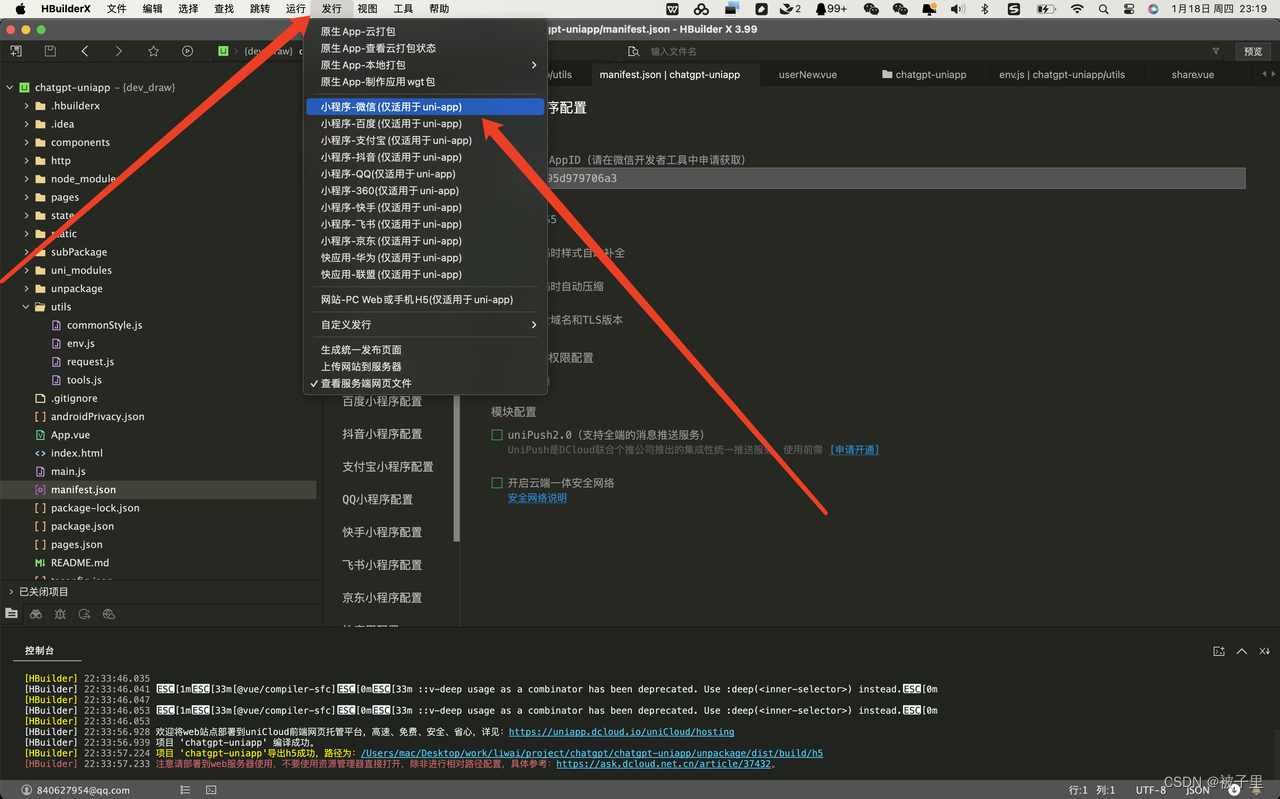Open uniapp.dcloud.io/uniCloud/hosting console link
Viewport: 1280px width, 799px height.
[621, 732]
